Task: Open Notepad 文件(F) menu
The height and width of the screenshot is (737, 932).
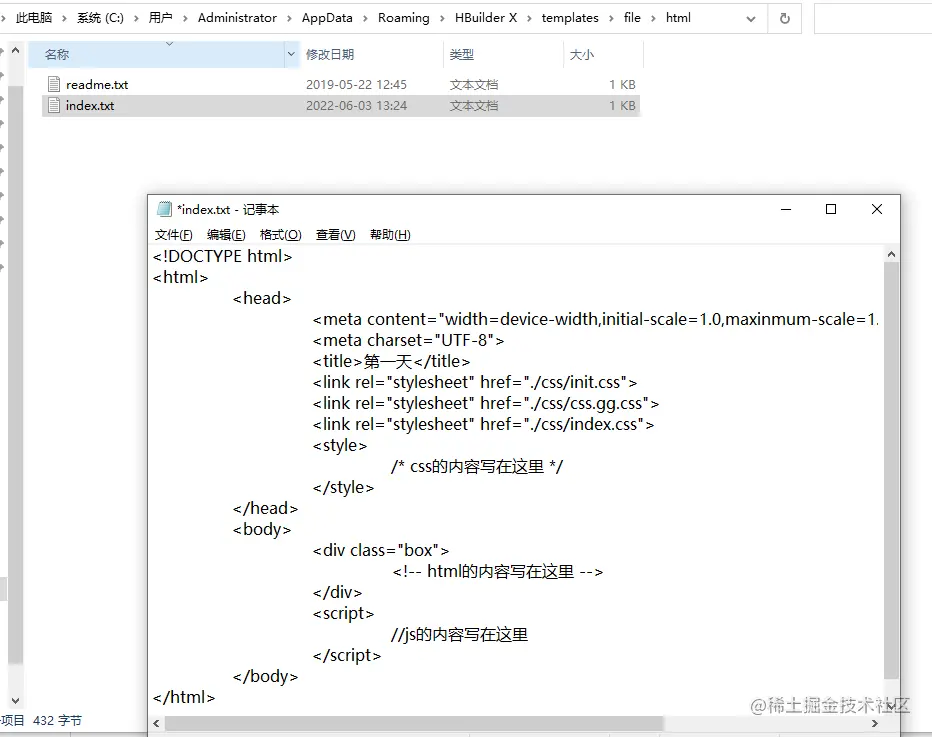Action: point(174,235)
